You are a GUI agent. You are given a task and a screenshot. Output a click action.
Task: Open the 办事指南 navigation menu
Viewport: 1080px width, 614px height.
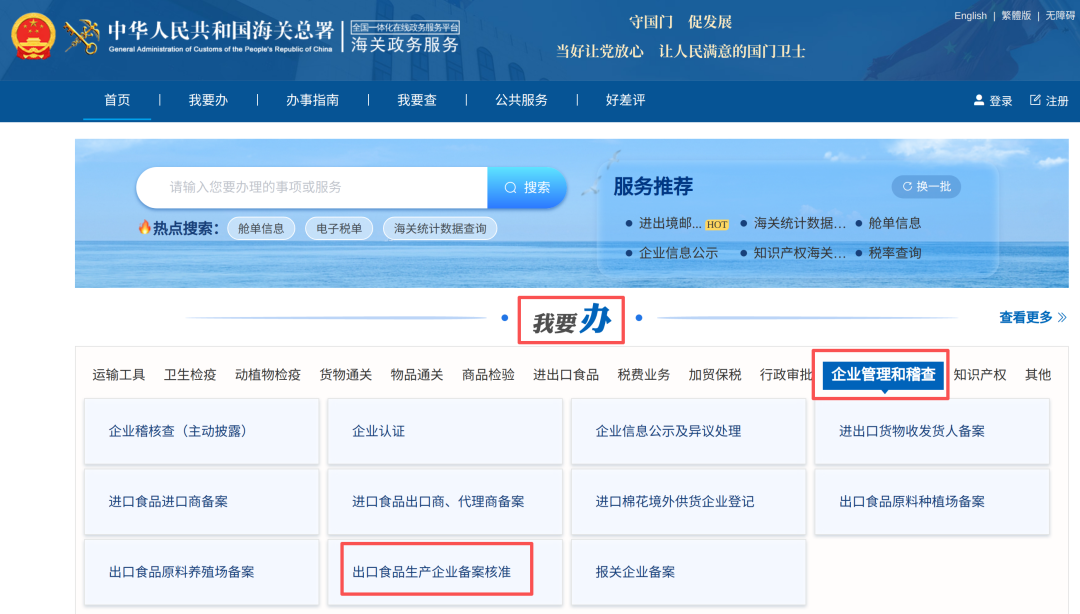[x=313, y=100]
